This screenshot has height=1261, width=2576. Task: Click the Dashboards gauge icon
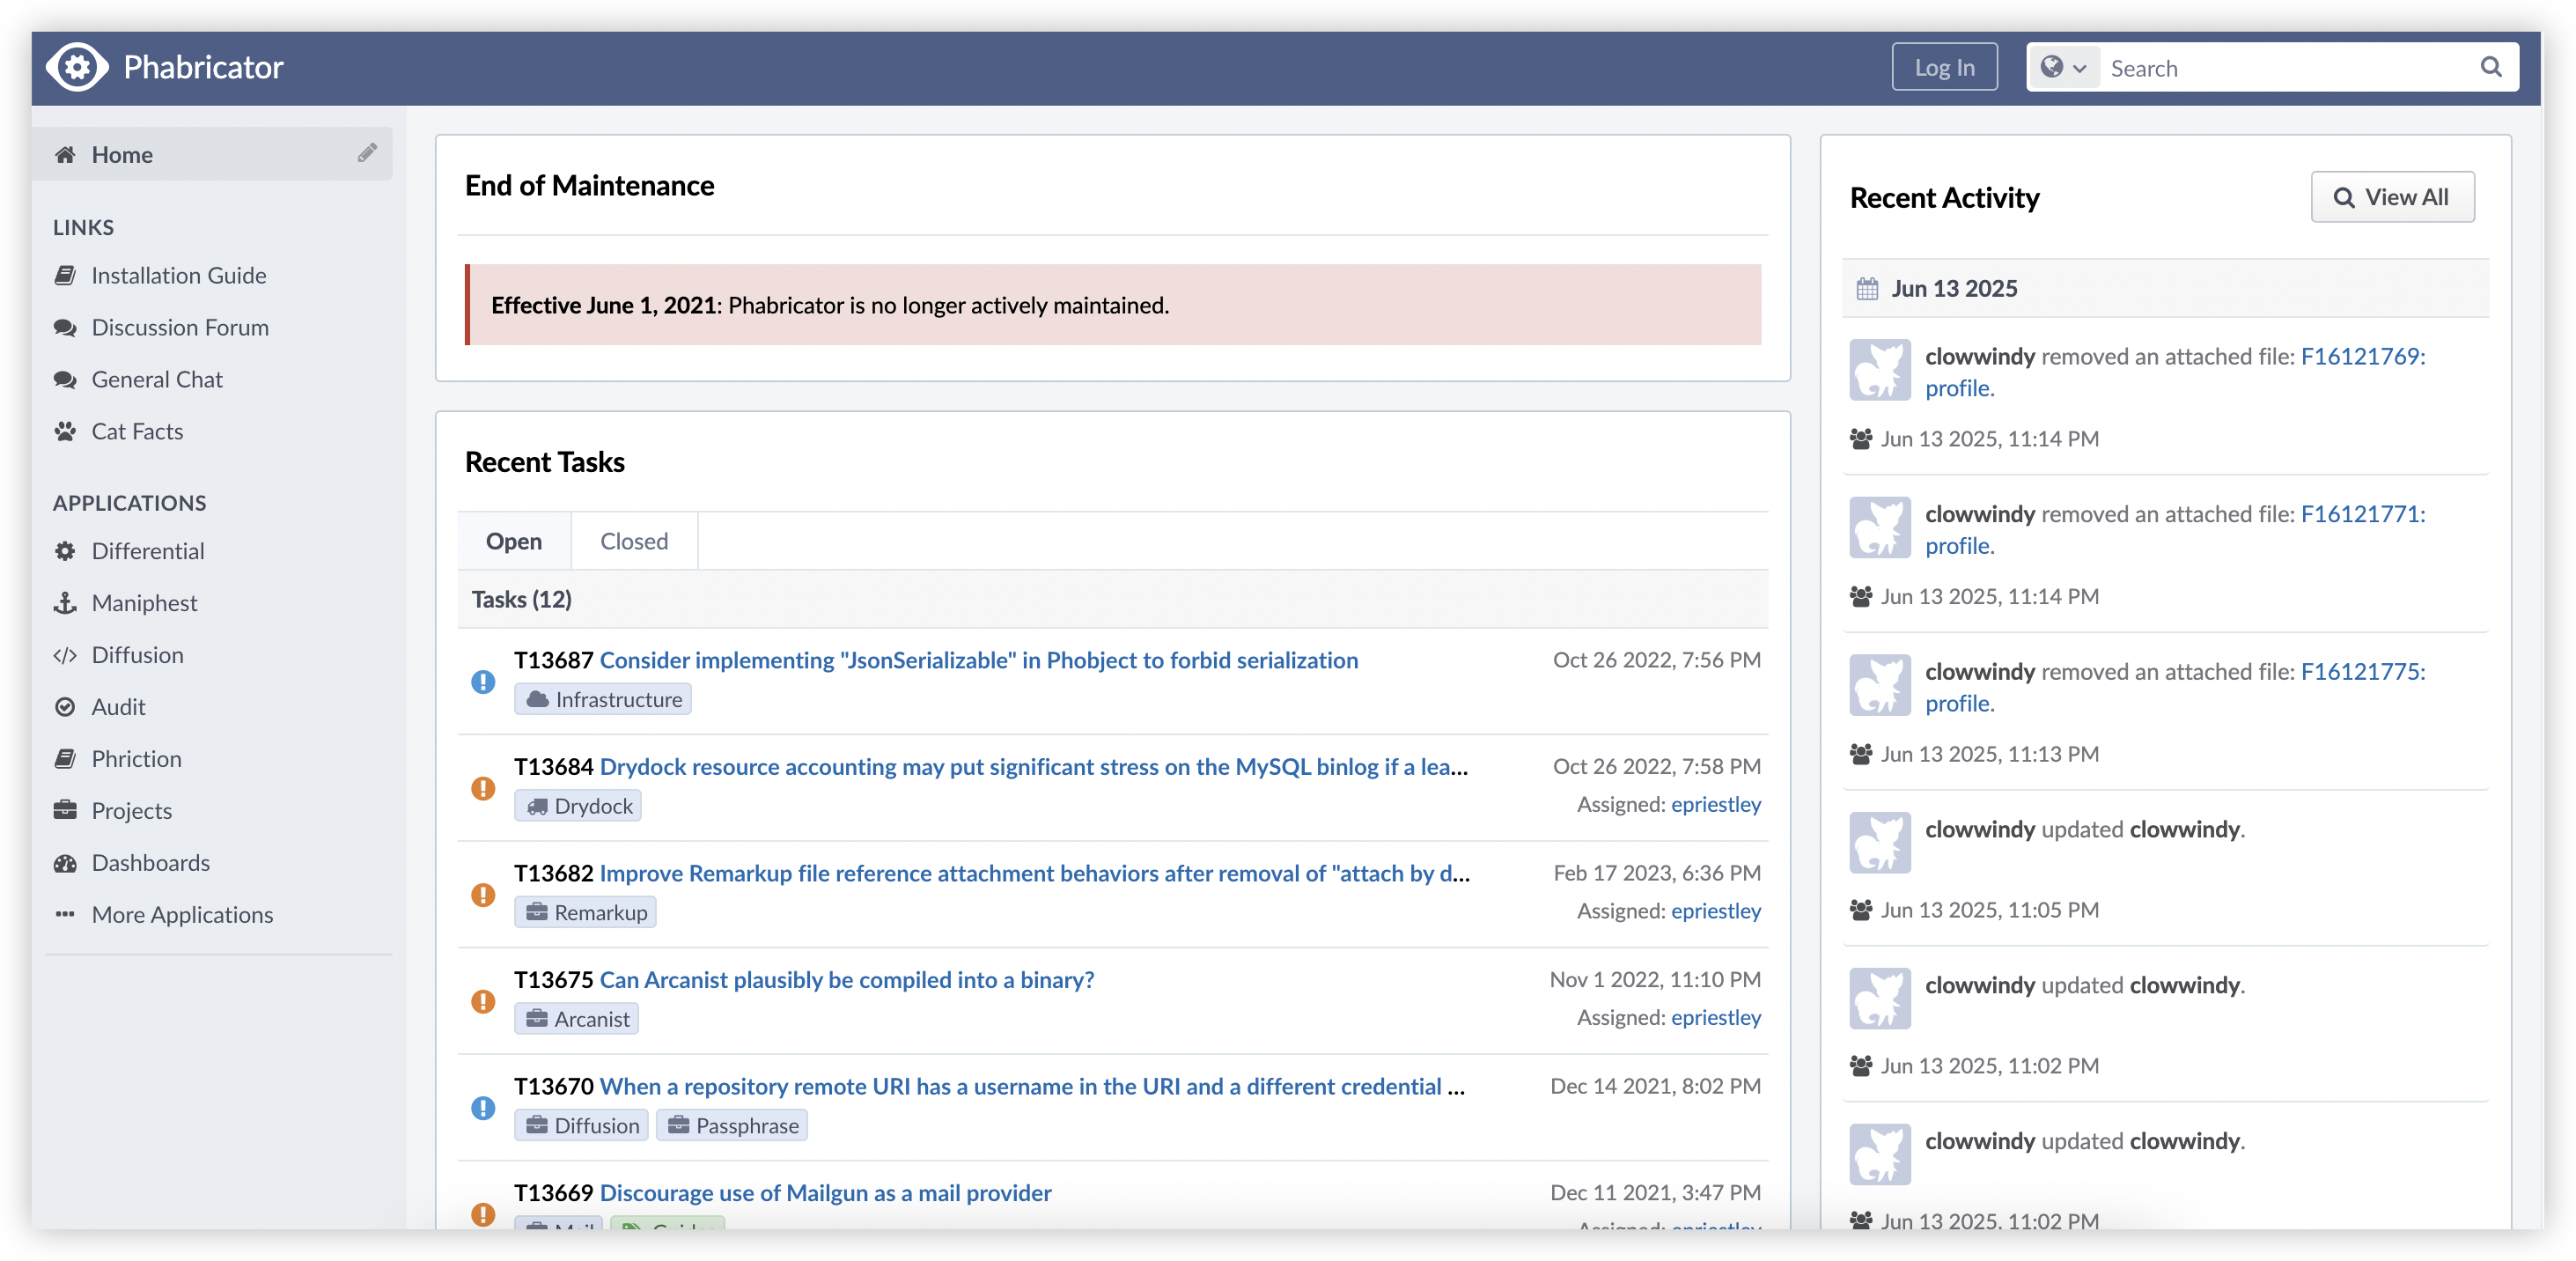coord(65,863)
